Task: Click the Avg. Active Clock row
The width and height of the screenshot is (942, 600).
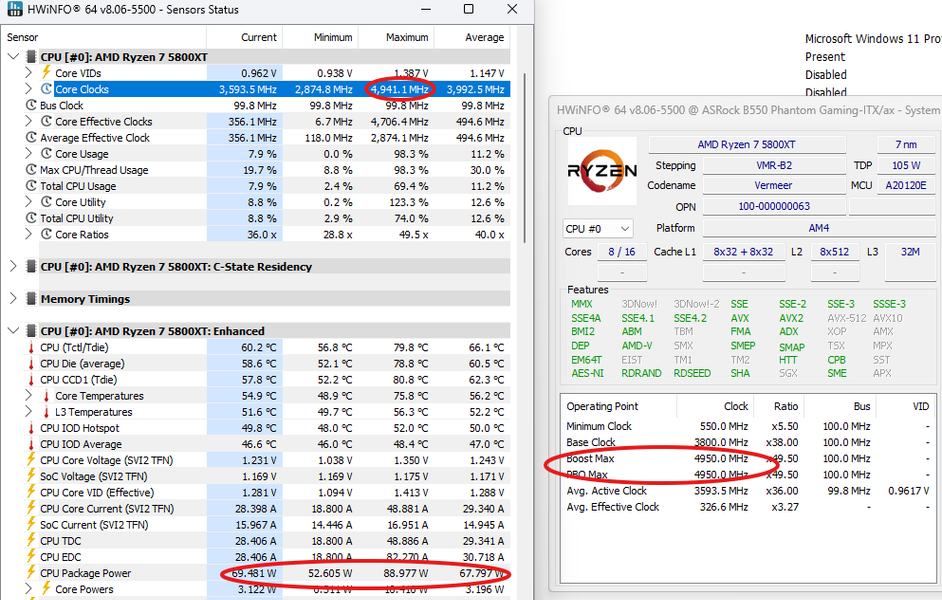Action: (747, 491)
